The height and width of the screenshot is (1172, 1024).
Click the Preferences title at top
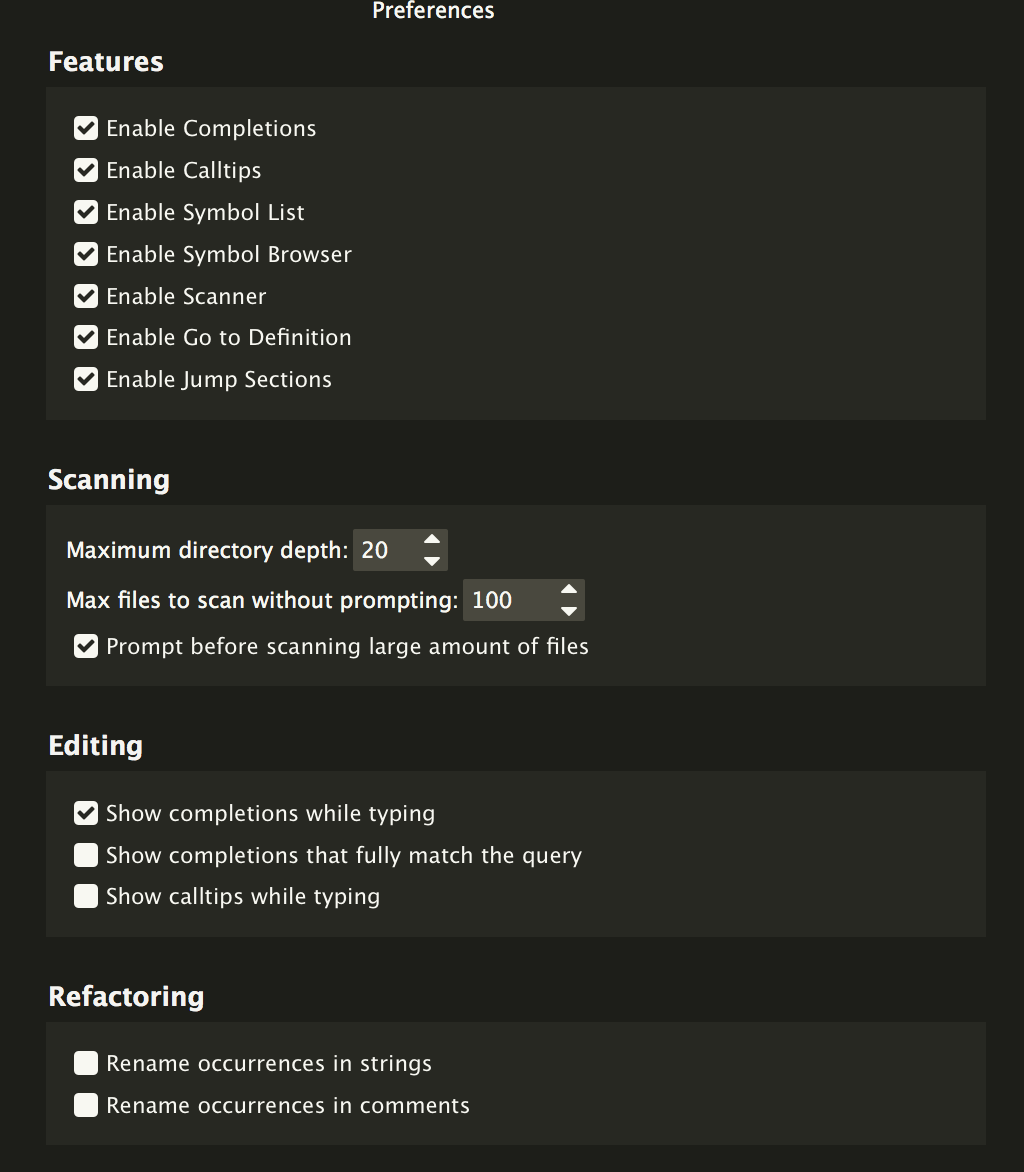tap(434, 10)
